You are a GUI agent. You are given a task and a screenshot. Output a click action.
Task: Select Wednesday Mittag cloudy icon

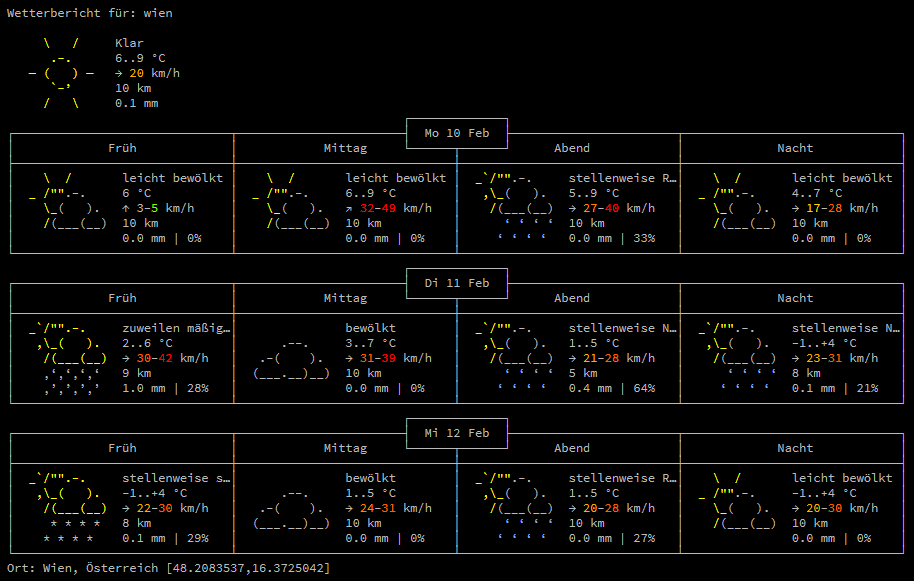pos(291,508)
